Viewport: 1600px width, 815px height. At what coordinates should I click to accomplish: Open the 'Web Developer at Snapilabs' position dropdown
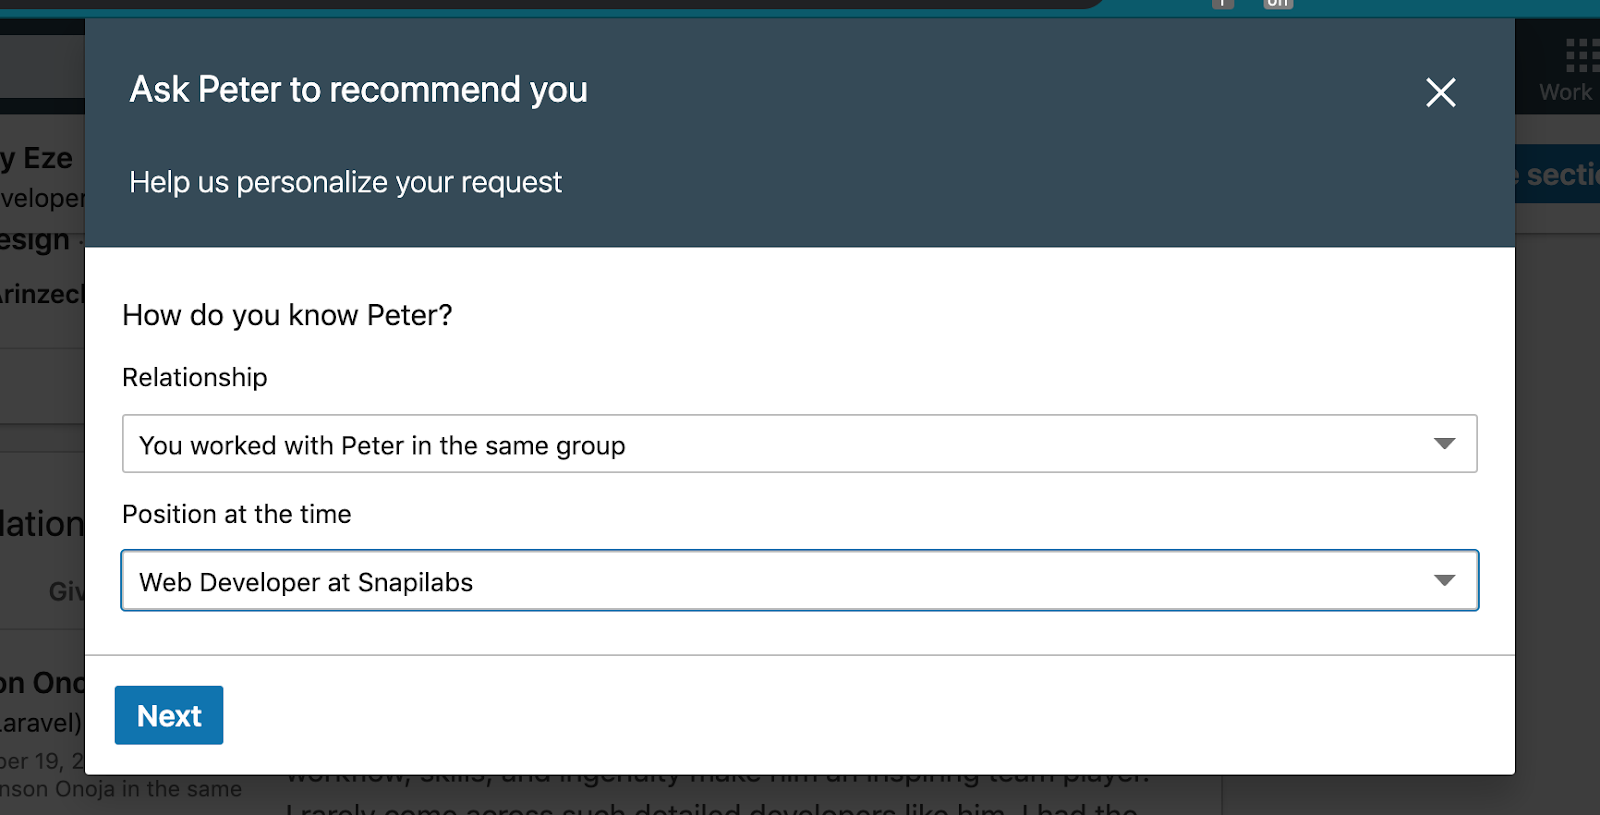780,581
